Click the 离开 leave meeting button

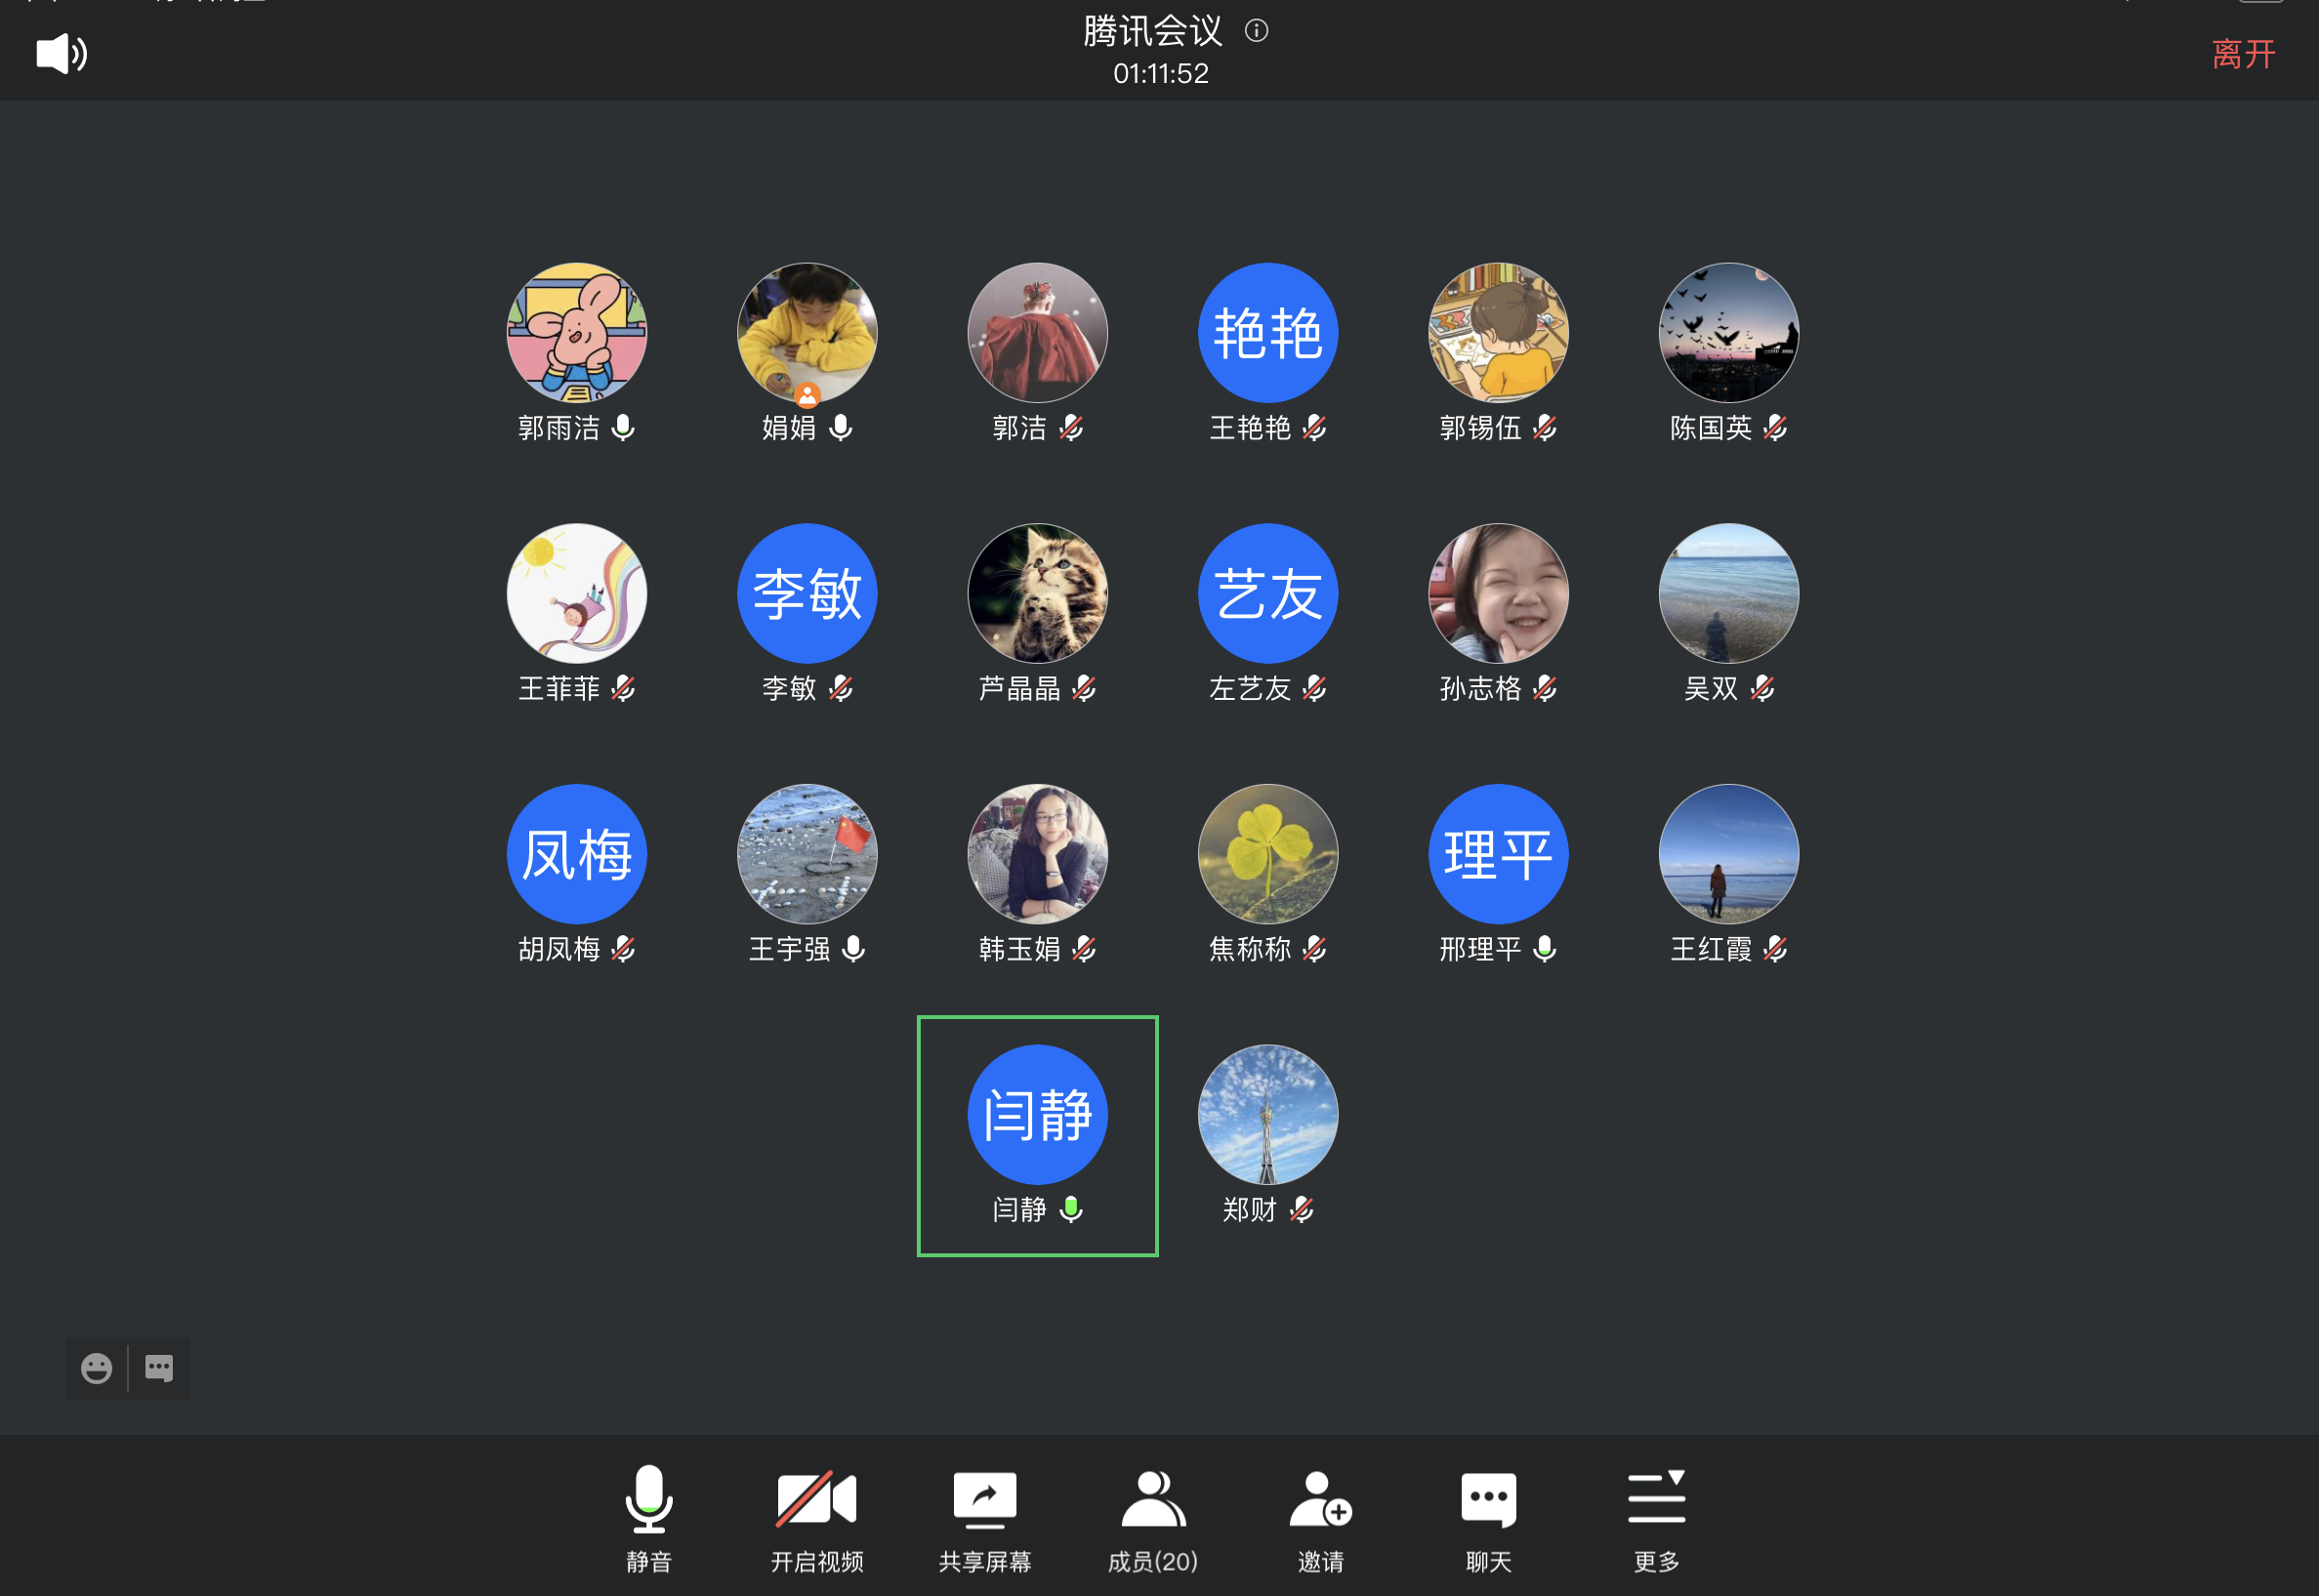point(2243,54)
